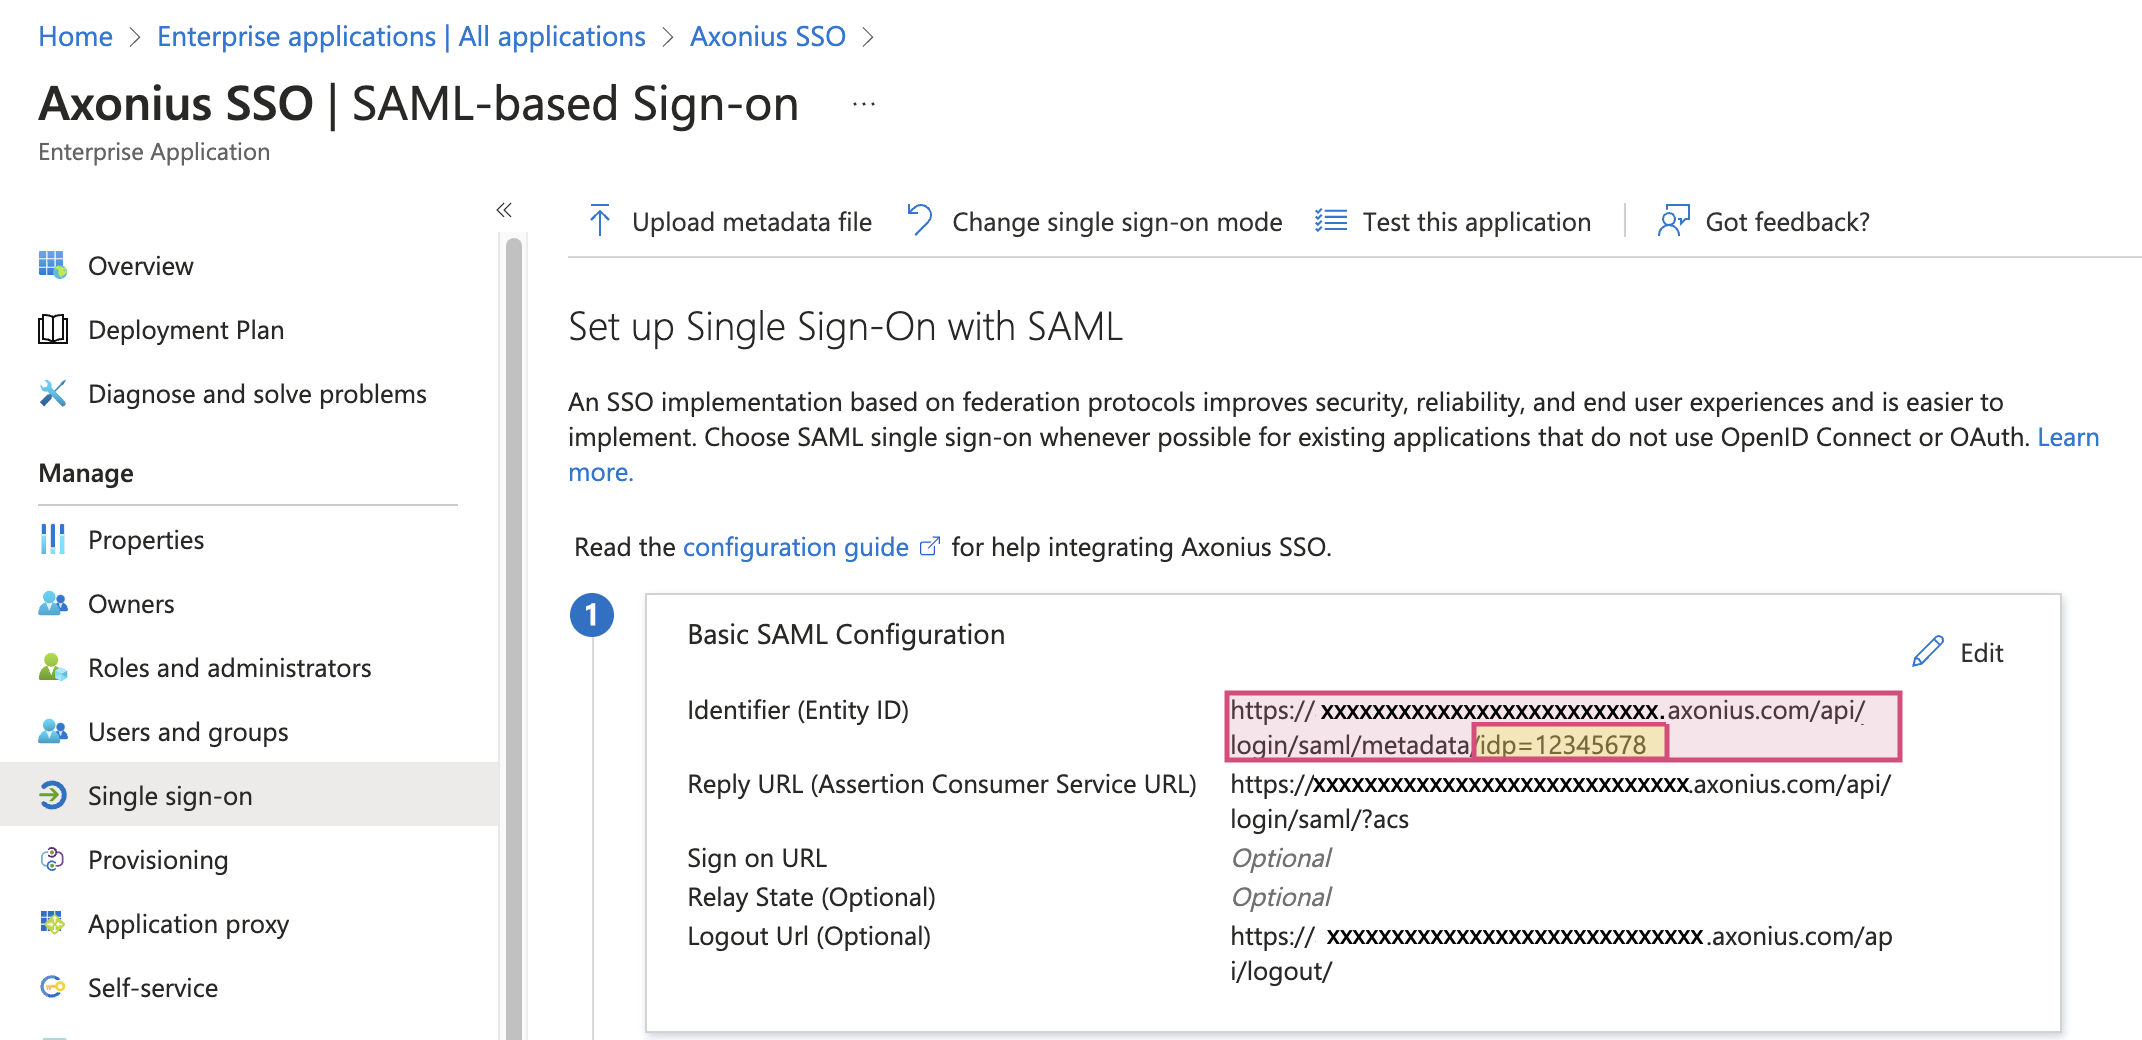2142x1040 pixels.
Task: Click the Identifier (Entity ID) label
Action: coord(798,710)
